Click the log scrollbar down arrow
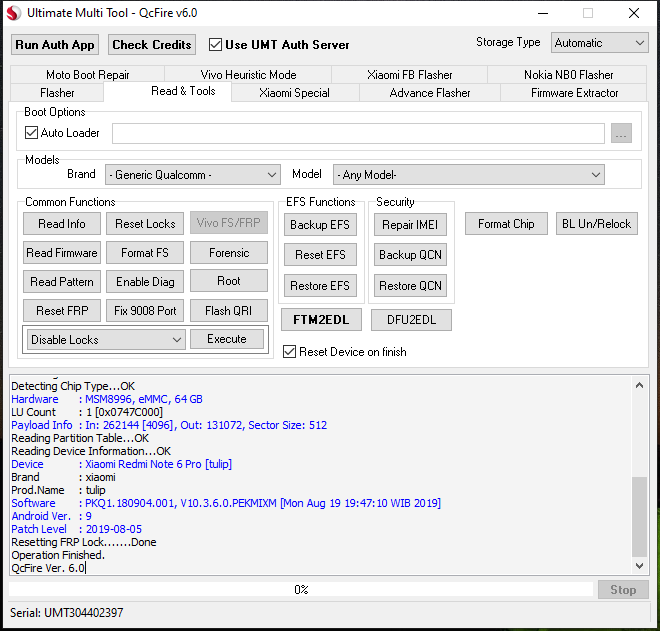Viewport: 660px width, 631px height. pyautogui.click(x=639, y=566)
